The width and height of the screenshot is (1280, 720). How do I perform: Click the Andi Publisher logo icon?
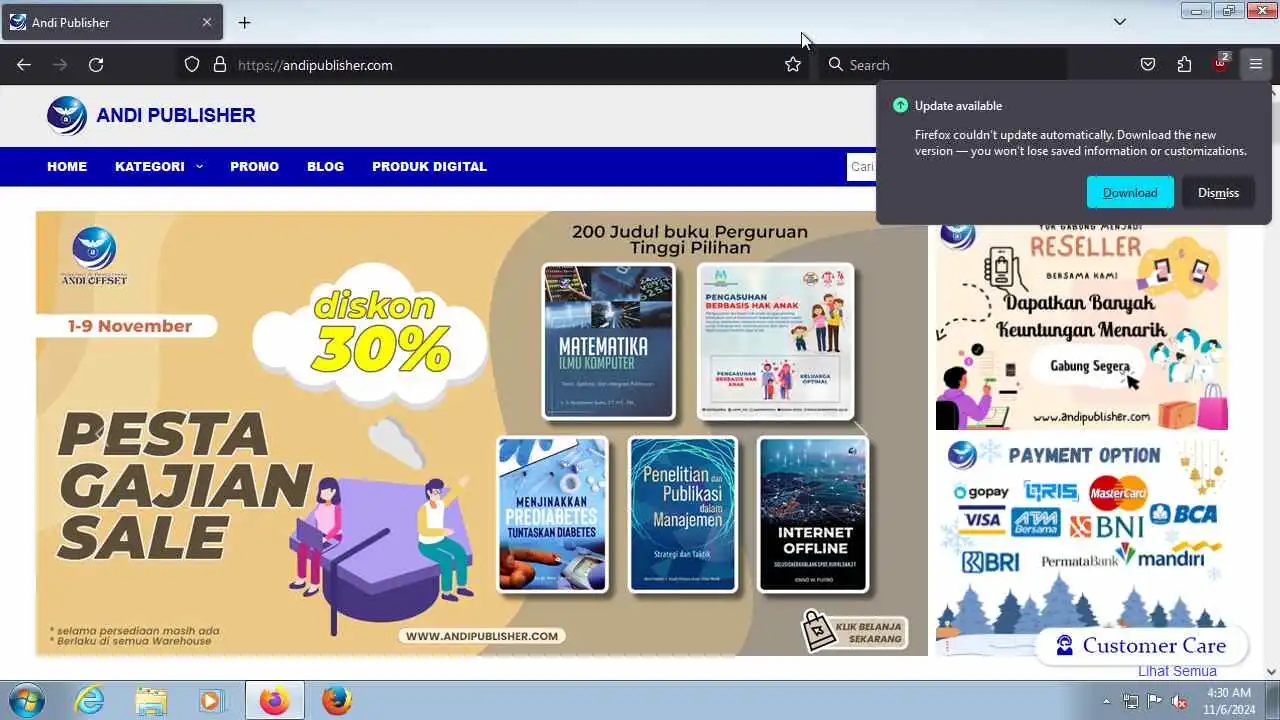tap(67, 115)
